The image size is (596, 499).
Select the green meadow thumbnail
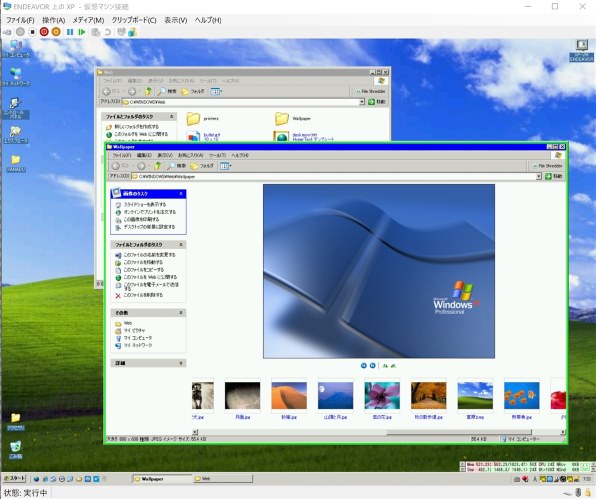tap(475, 396)
